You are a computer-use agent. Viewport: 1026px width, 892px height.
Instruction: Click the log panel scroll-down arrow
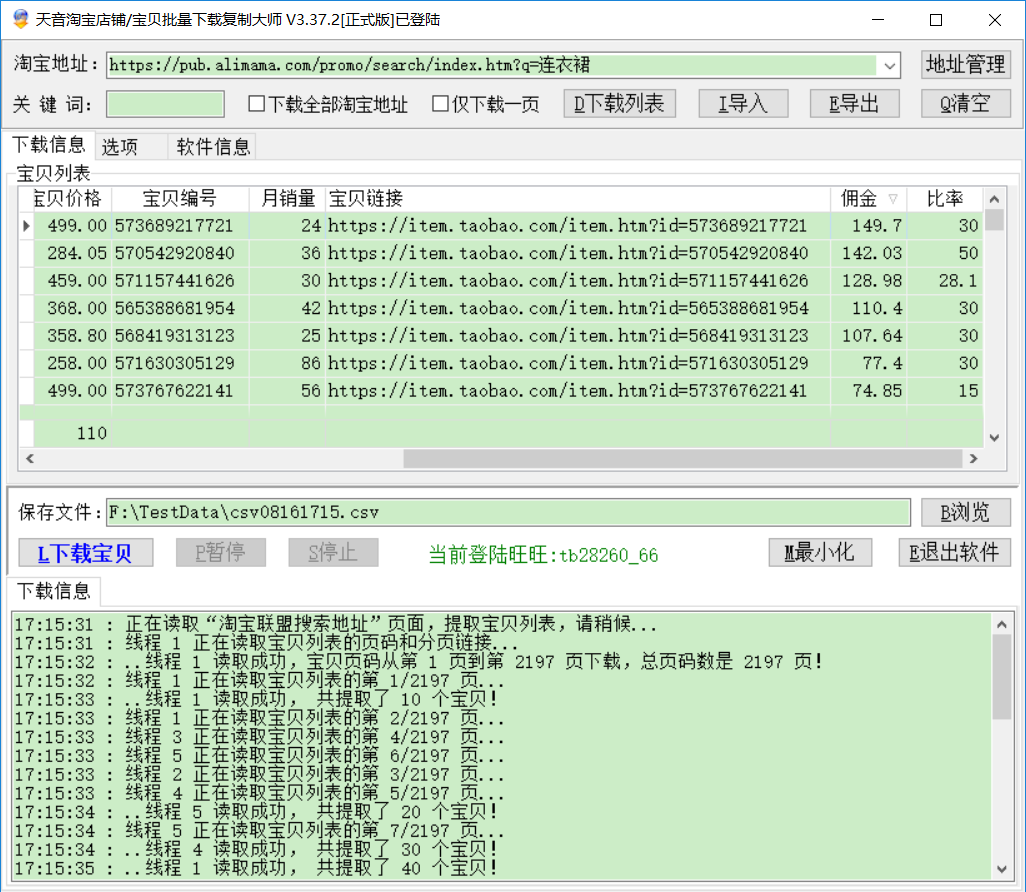1001,869
